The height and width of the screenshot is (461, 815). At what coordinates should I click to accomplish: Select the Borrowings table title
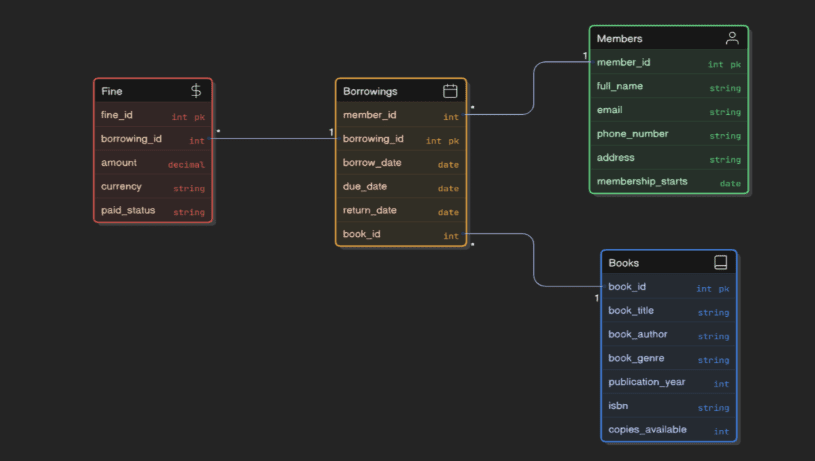click(x=370, y=91)
